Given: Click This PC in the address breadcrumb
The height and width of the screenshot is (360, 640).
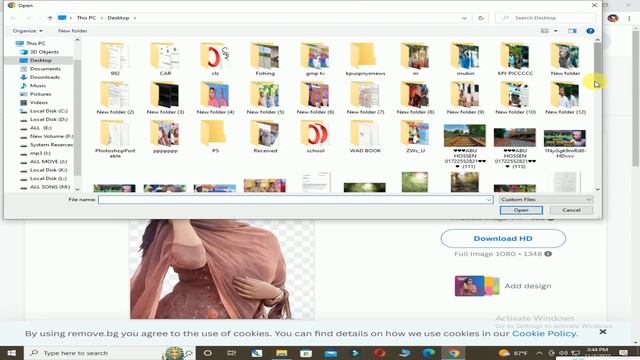Looking at the screenshot, I should tap(86, 18).
